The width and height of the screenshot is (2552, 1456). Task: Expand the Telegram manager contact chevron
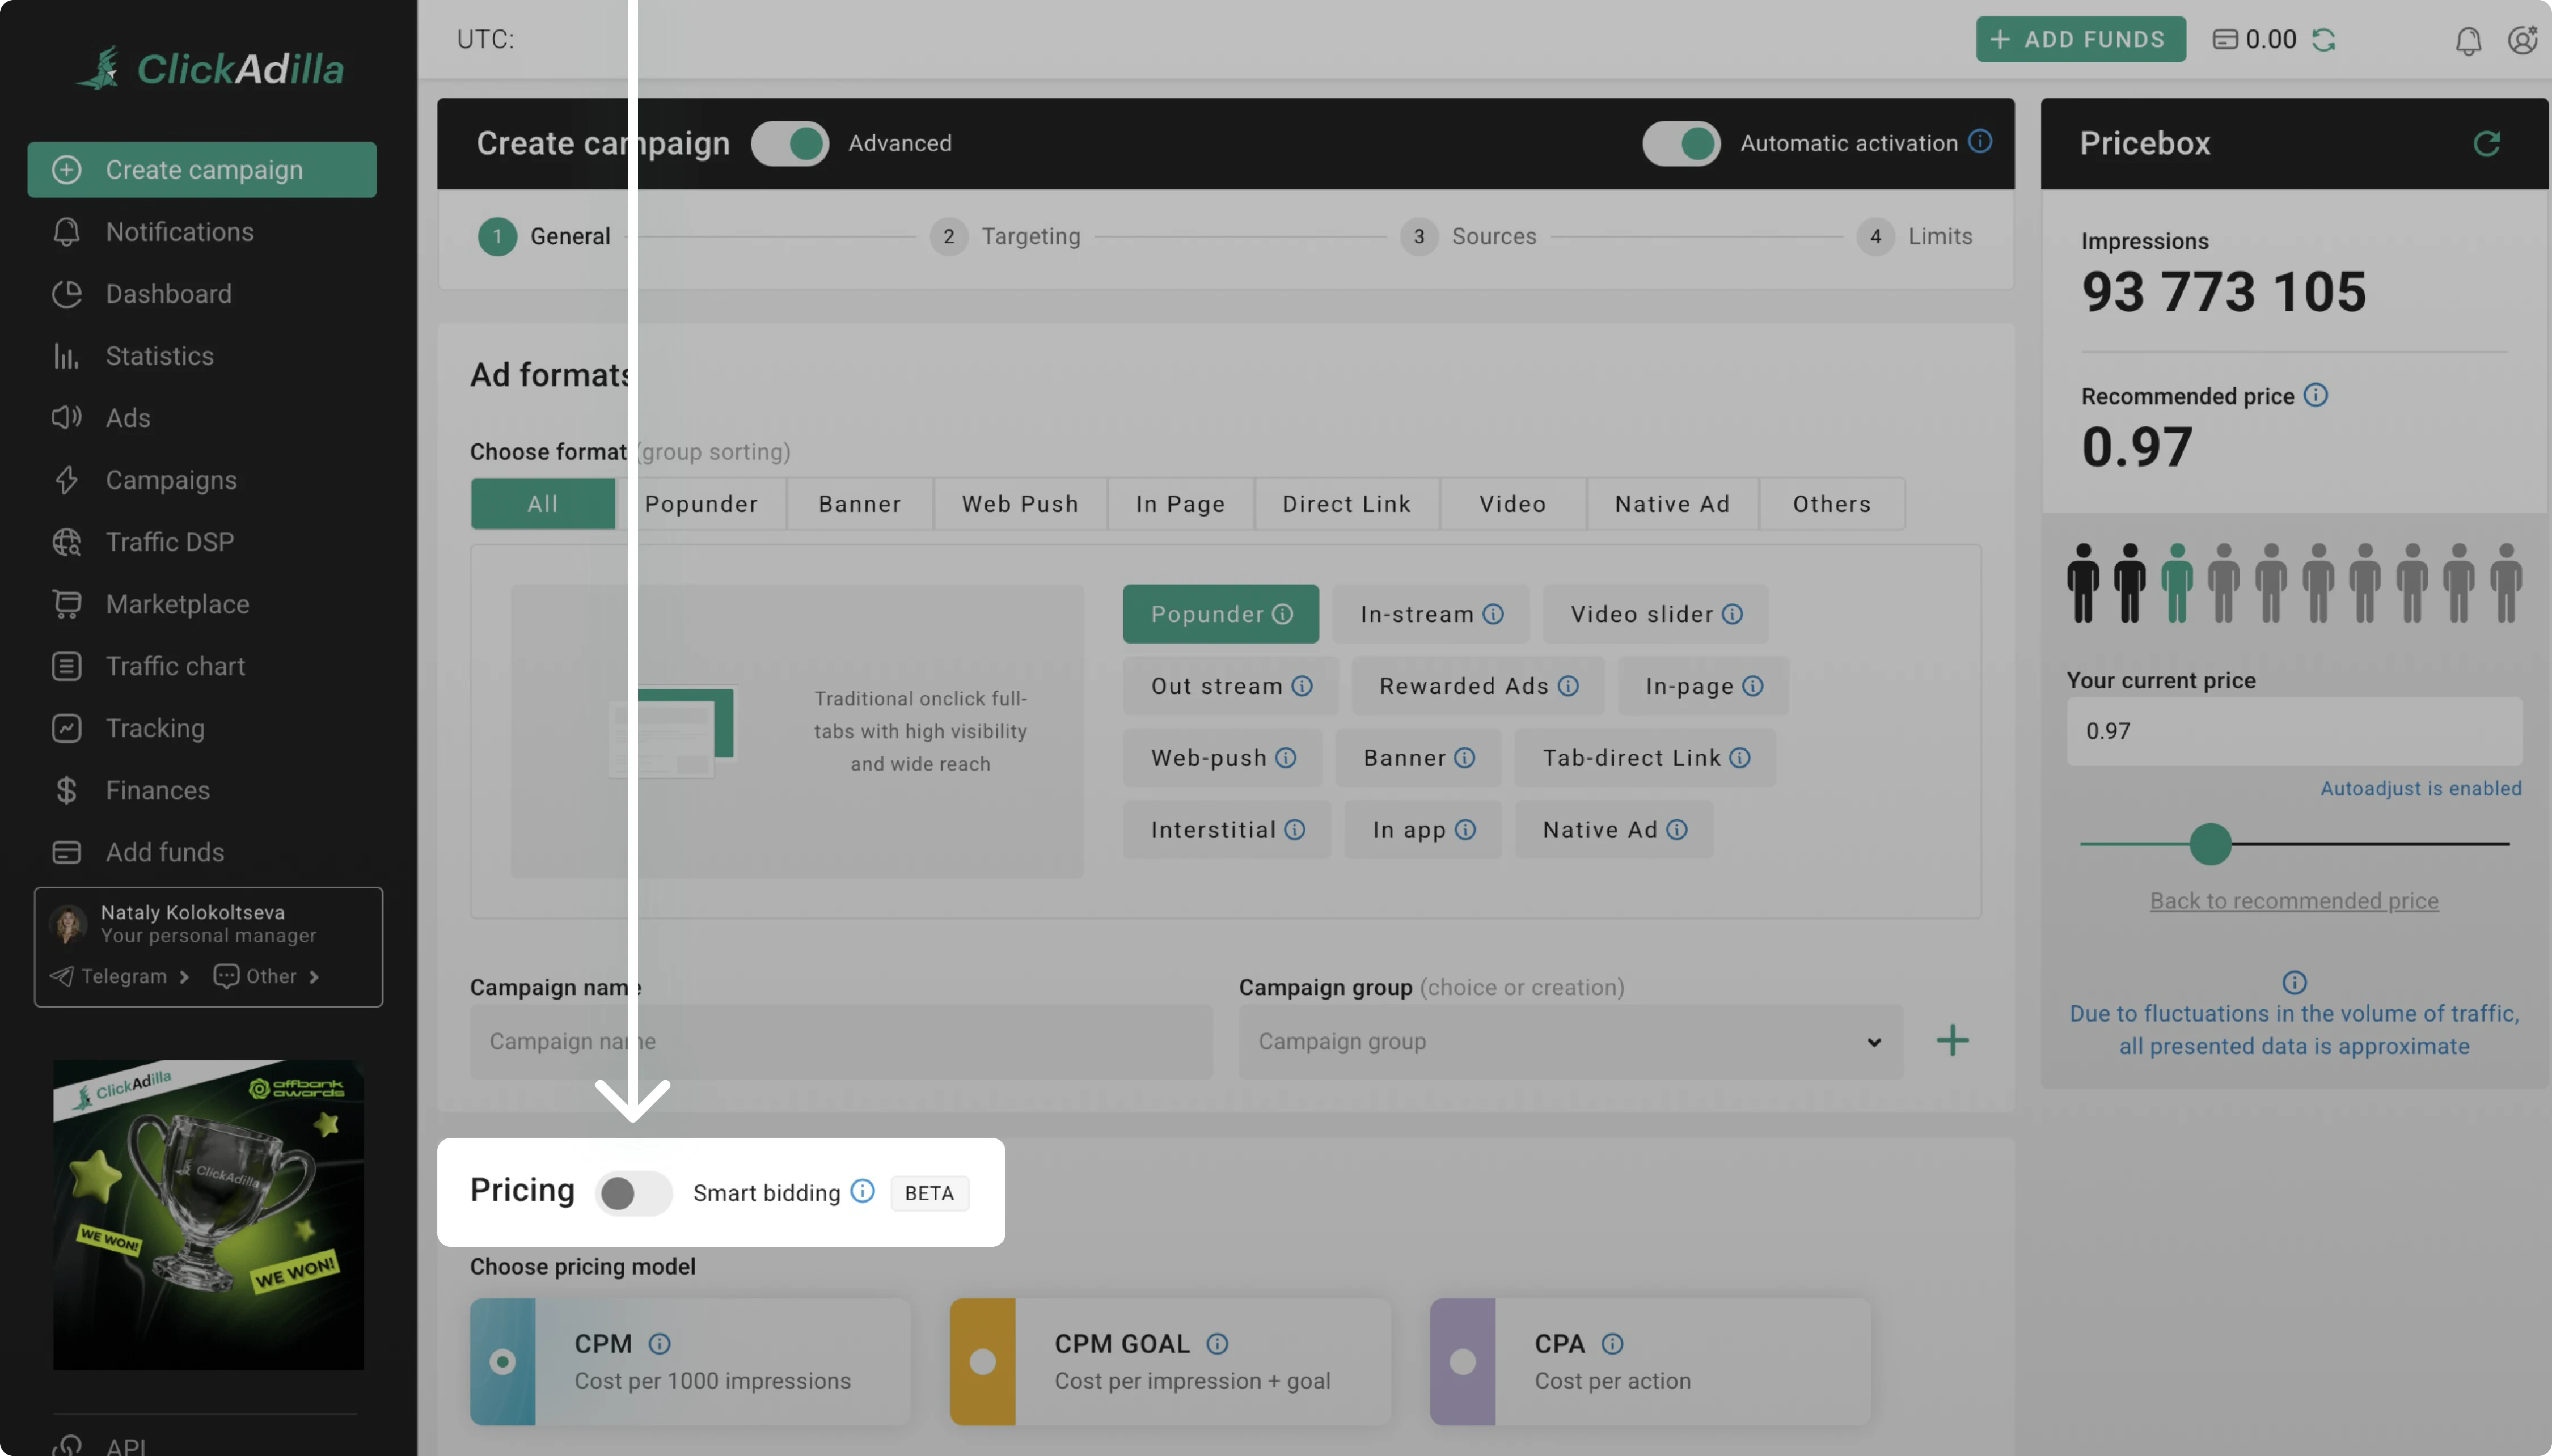pos(184,977)
